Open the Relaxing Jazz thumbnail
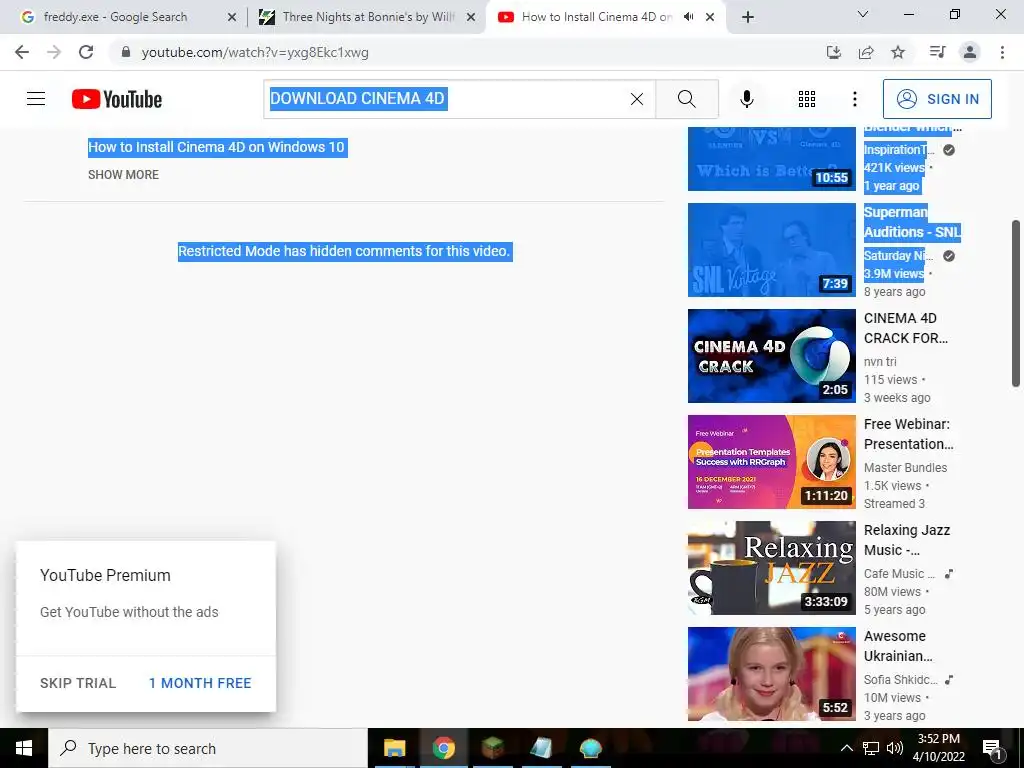1024x768 pixels. point(771,568)
